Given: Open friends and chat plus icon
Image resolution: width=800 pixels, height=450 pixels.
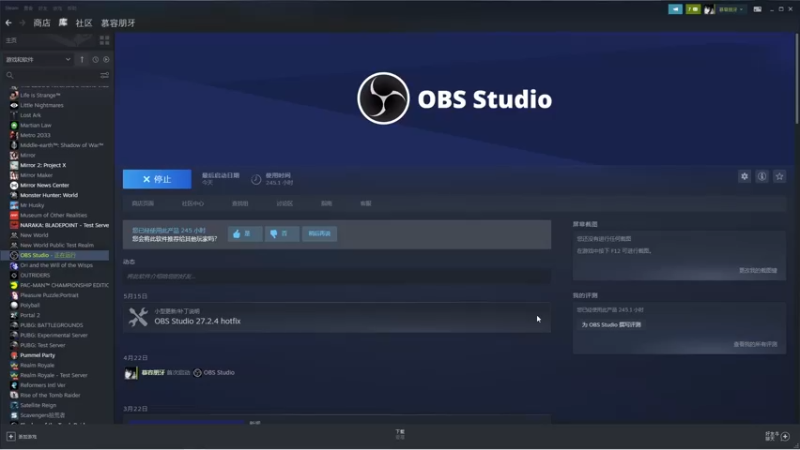Looking at the screenshot, I should pyautogui.click(x=785, y=436).
